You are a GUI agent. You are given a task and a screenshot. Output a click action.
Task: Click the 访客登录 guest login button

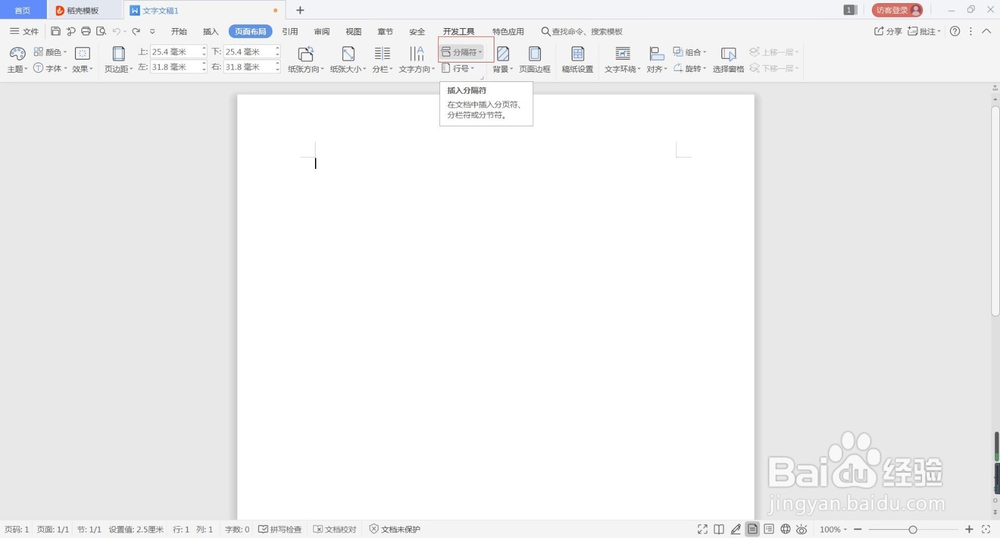pos(897,10)
